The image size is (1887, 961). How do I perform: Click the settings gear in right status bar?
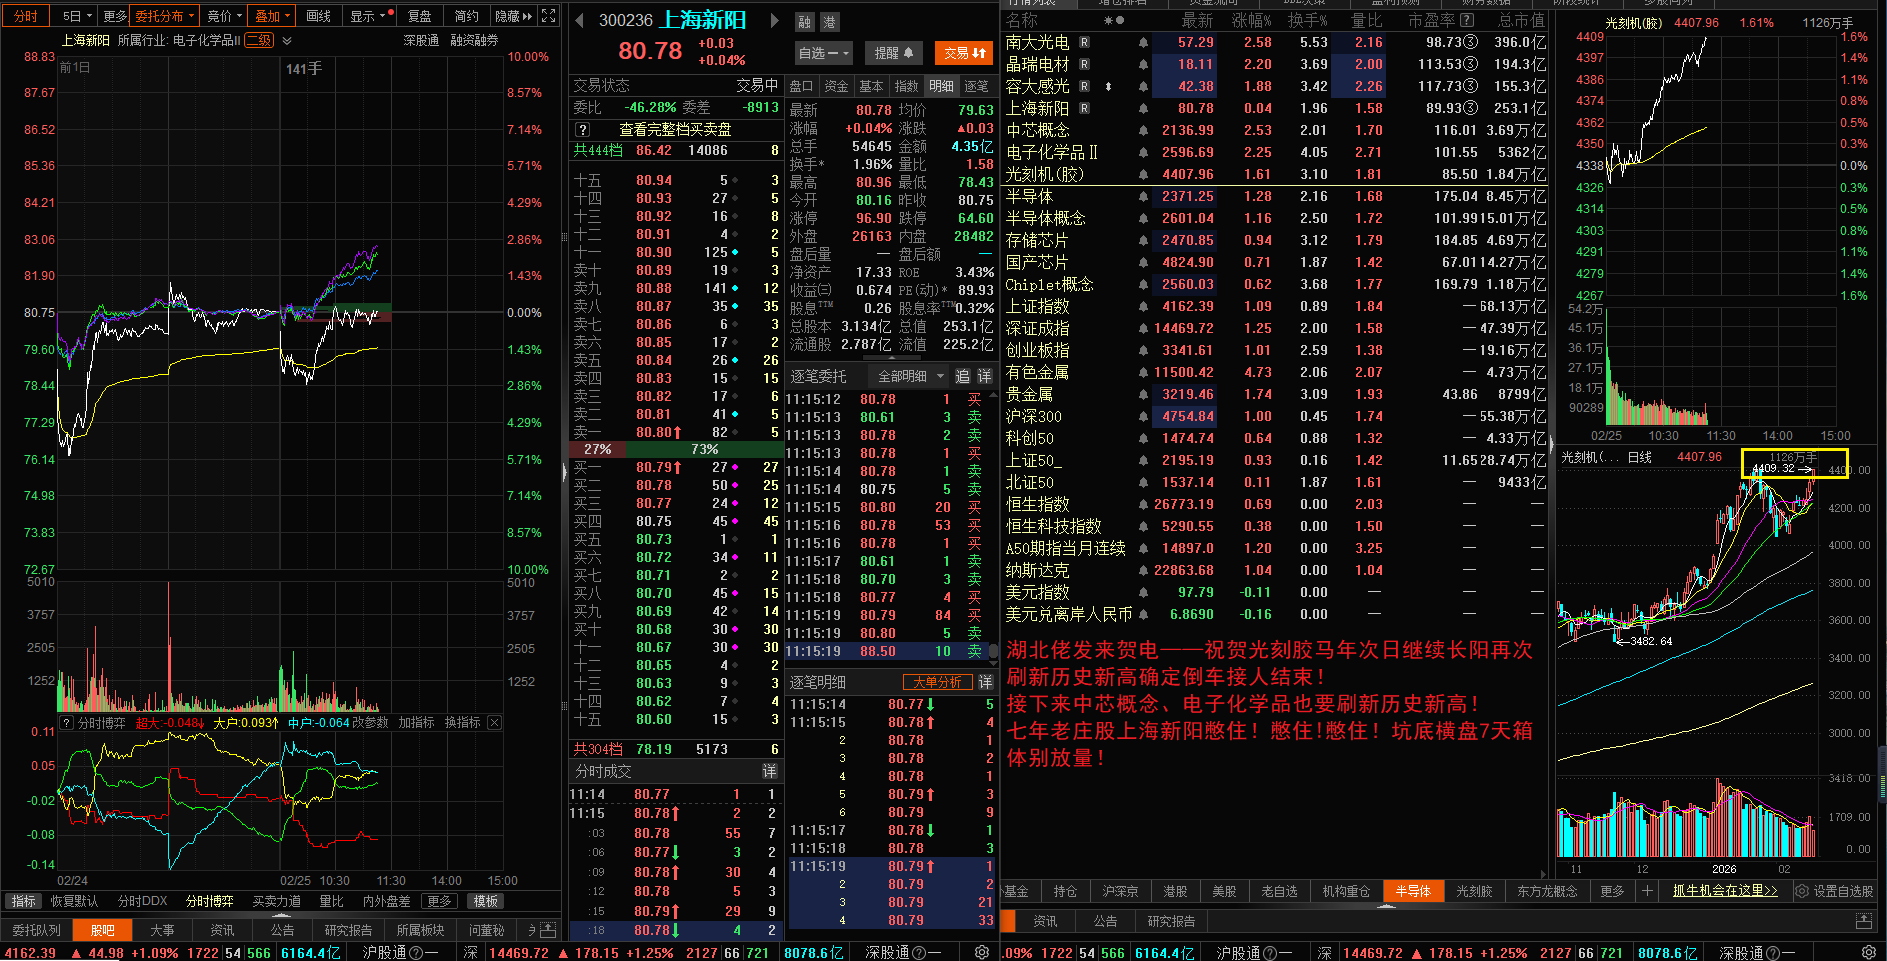point(1868,953)
